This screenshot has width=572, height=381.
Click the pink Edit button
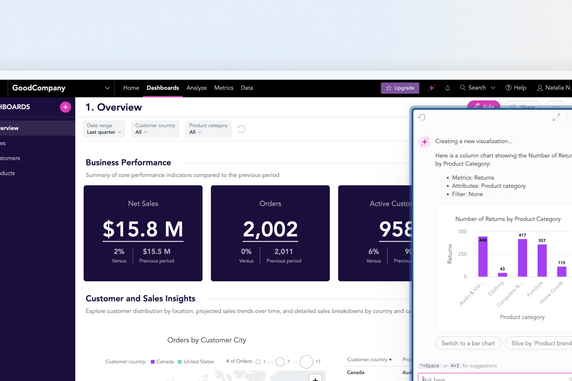[484, 105]
